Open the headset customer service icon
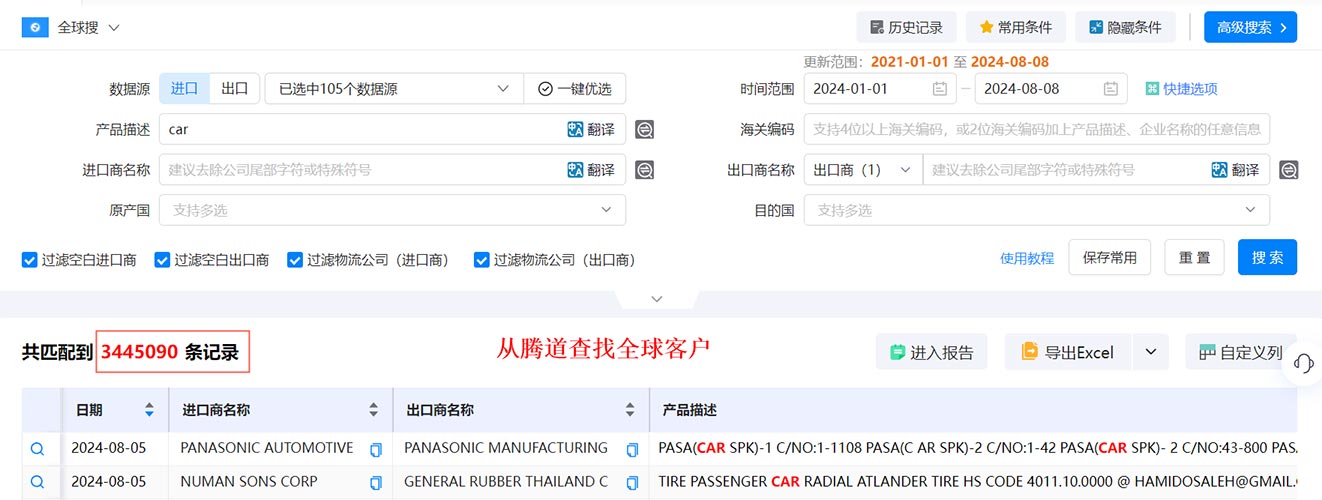Viewport: 1322px width, 500px height. click(1303, 363)
